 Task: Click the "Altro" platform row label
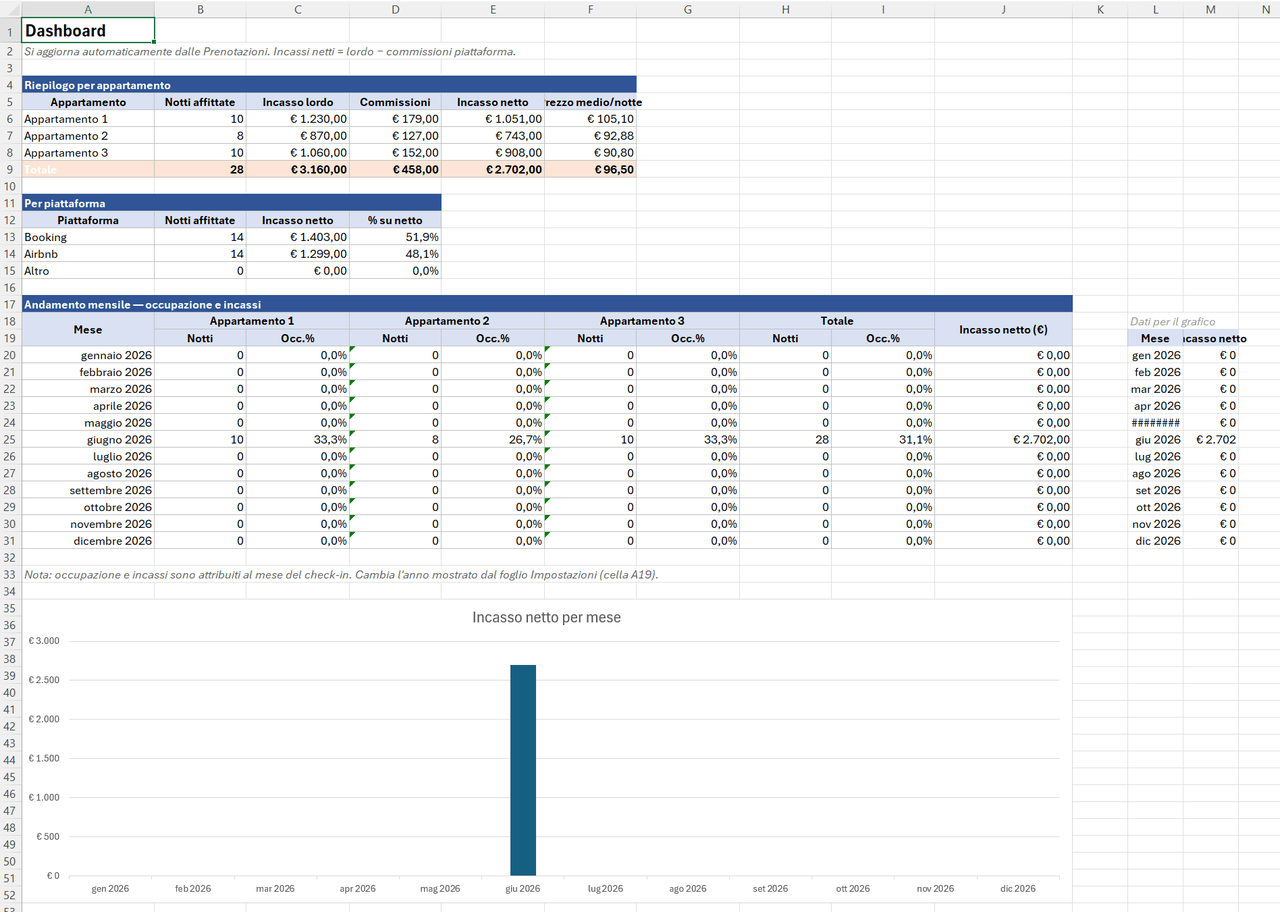(x=88, y=271)
